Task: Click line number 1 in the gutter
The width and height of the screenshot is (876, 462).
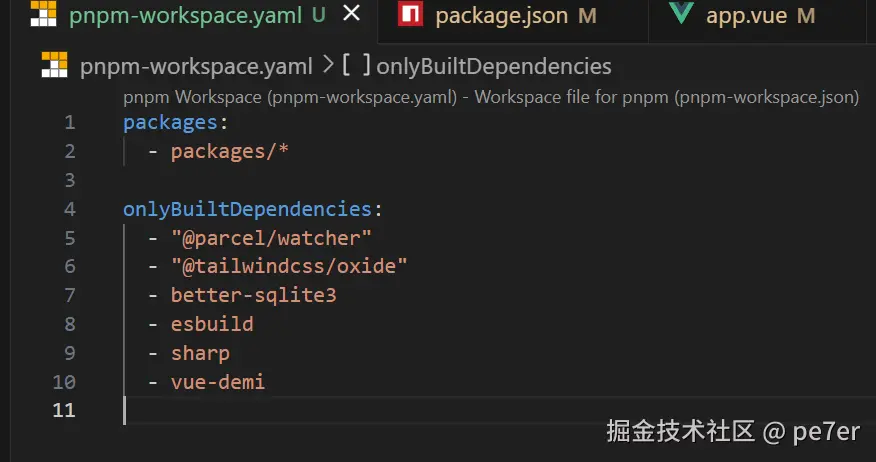Action: pyautogui.click(x=70, y=122)
